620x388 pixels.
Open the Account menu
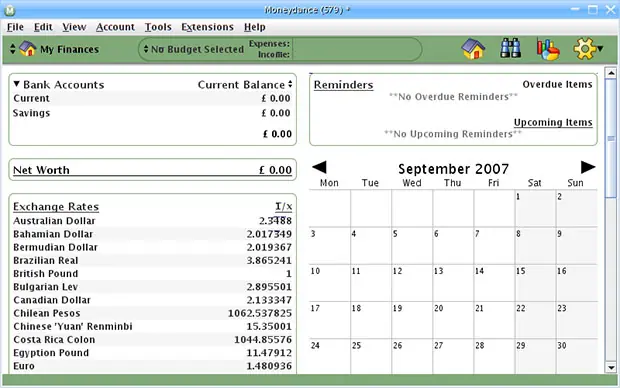[x=115, y=27]
